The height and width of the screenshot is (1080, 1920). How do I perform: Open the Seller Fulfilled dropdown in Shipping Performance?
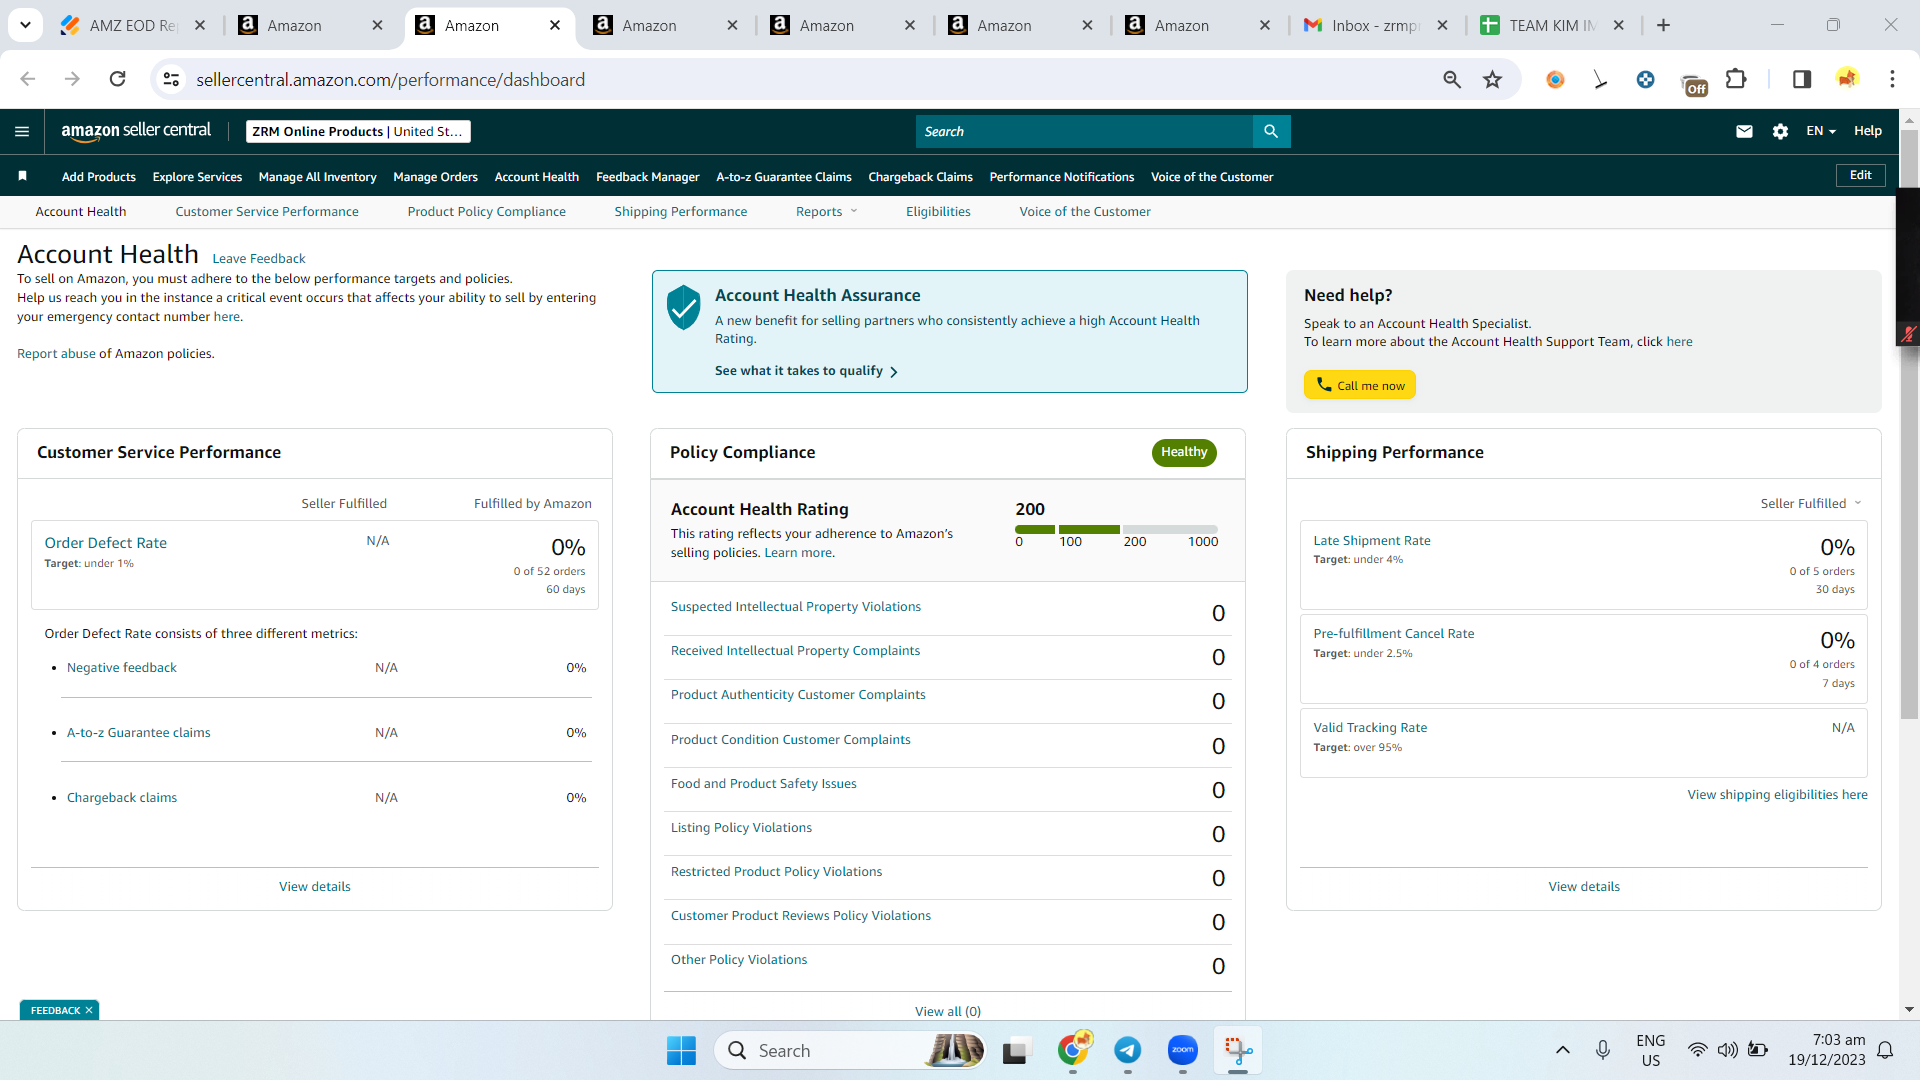1811,504
